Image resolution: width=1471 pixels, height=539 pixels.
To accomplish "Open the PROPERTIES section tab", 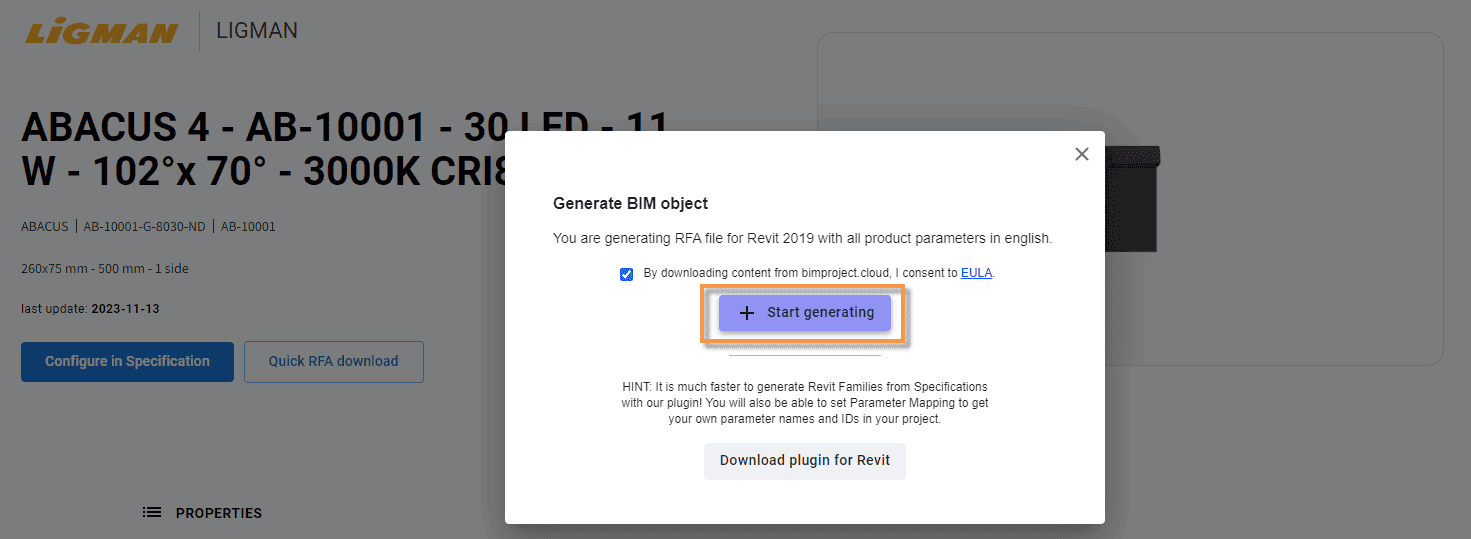I will tap(218, 513).
